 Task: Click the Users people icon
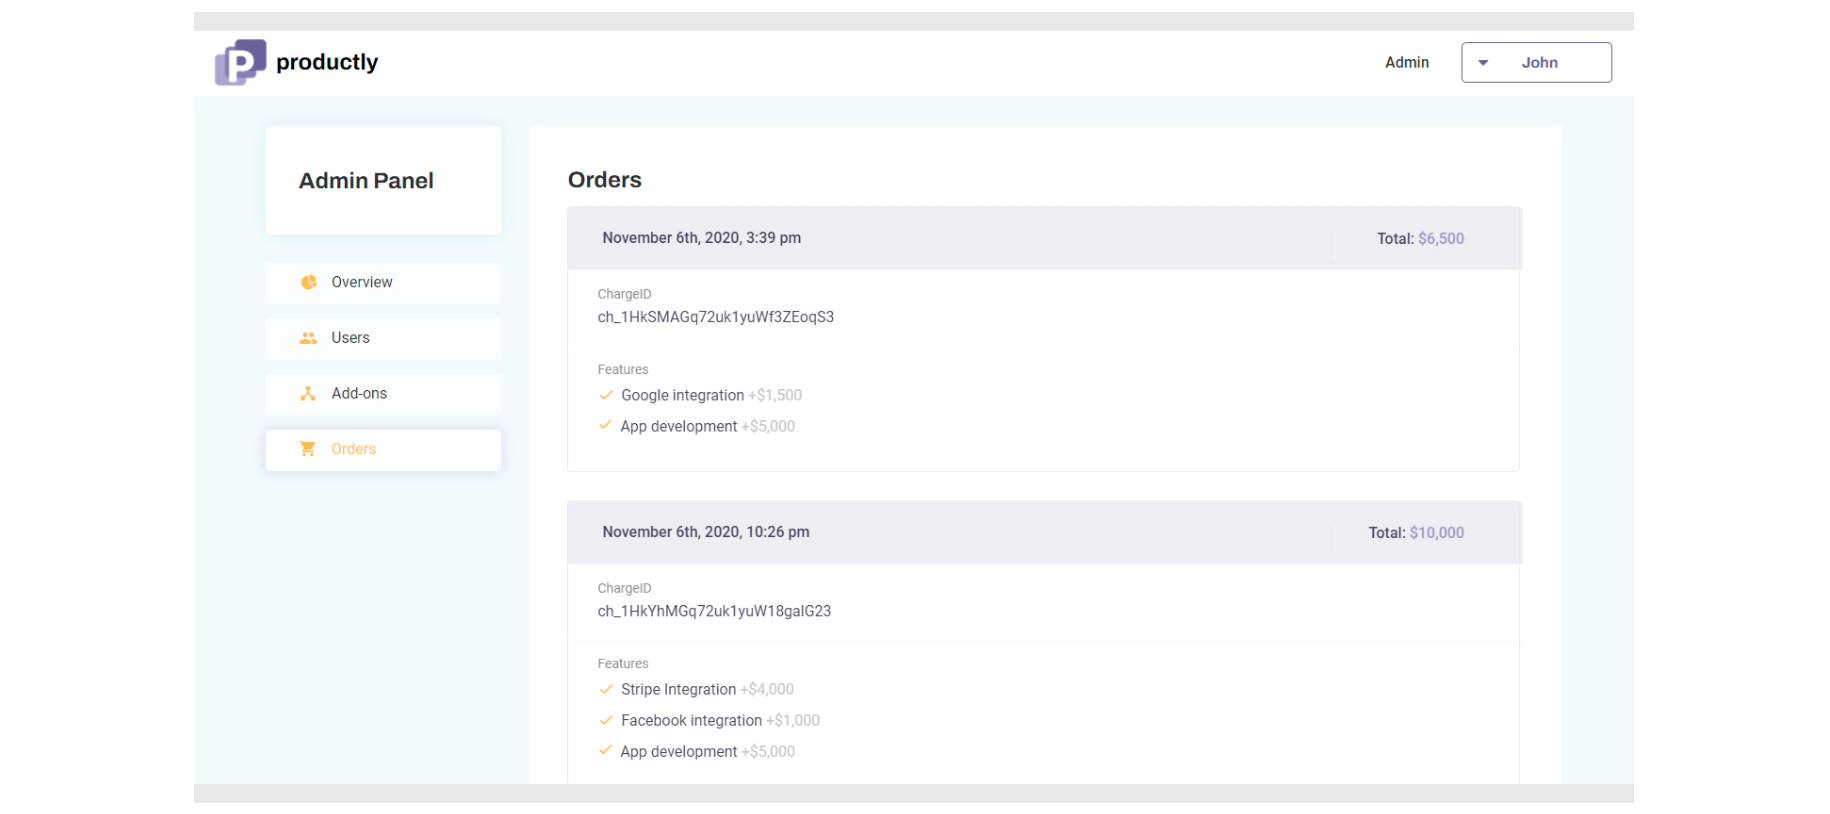click(308, 338)
